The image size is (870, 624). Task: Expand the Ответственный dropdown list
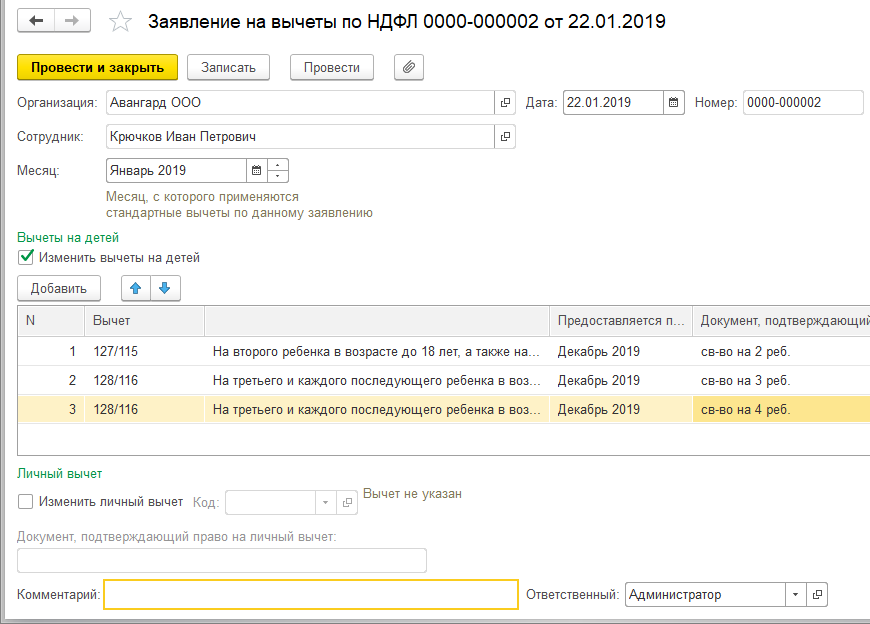pos(795,594)
